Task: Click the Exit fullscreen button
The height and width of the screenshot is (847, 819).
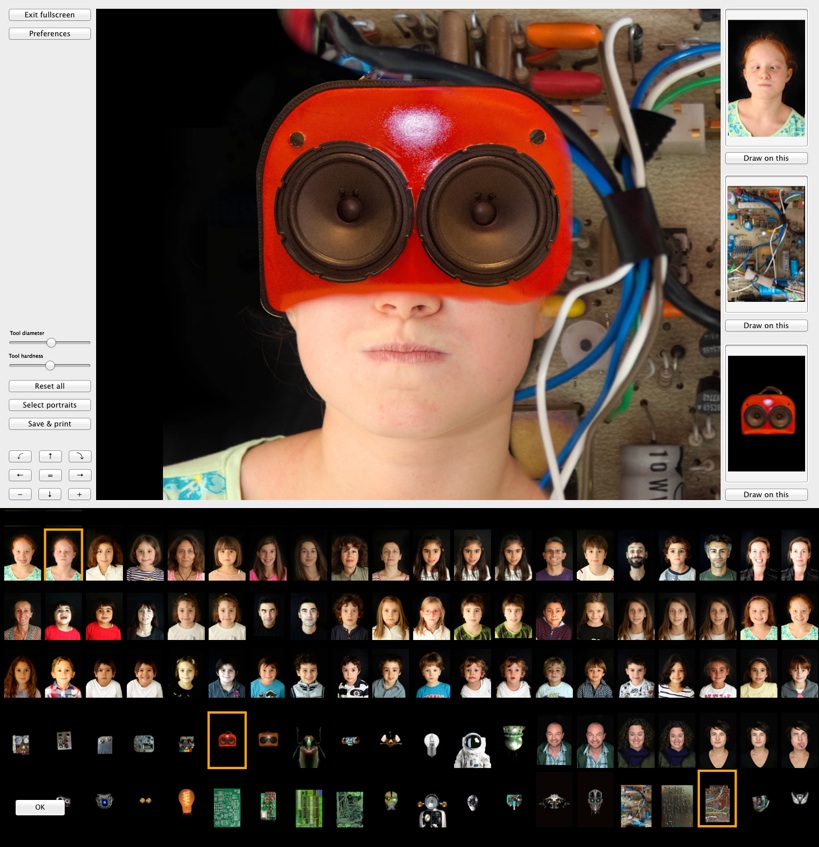Action: [49, 15]
